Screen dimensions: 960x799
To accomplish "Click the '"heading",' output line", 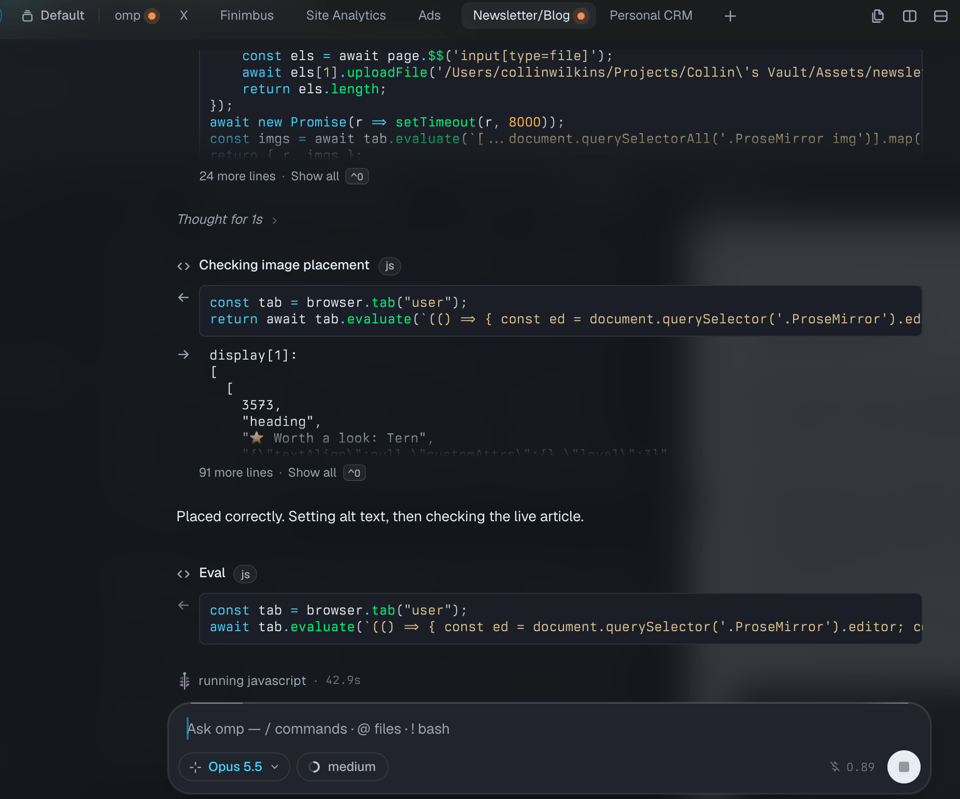I will (281, 421).
